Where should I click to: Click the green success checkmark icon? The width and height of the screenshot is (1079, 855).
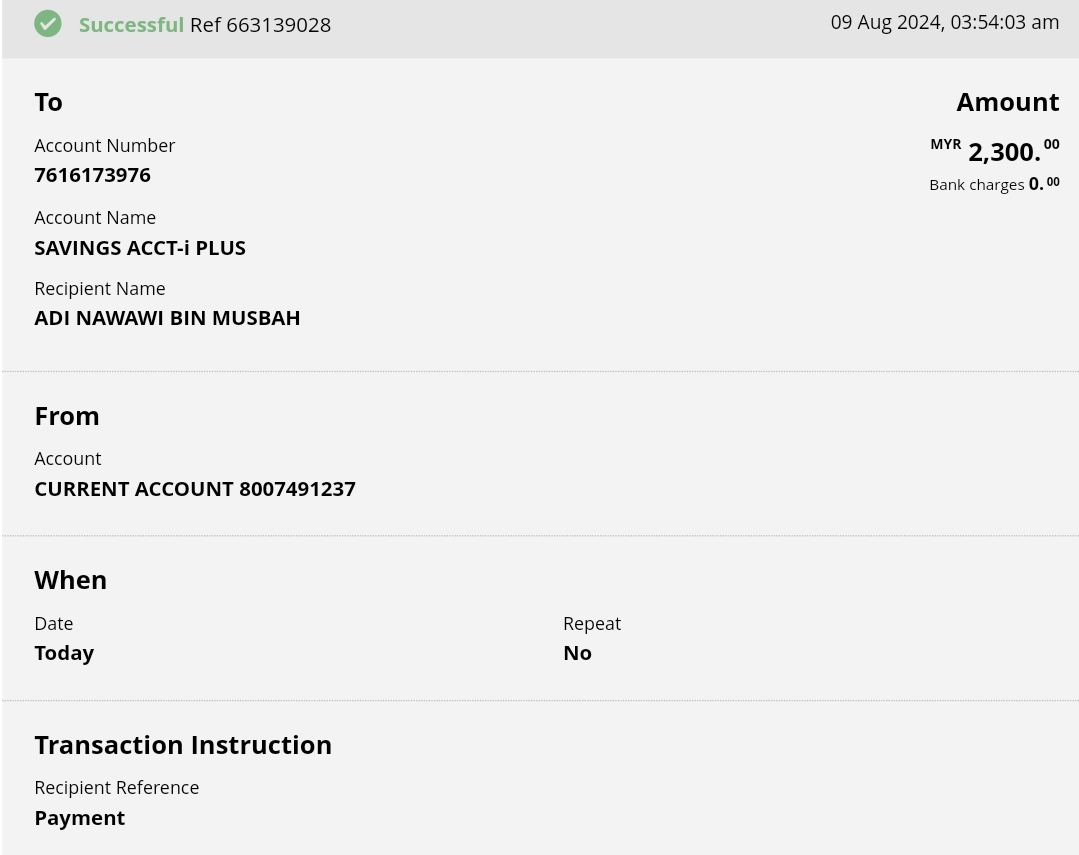[x=48, y=24]
